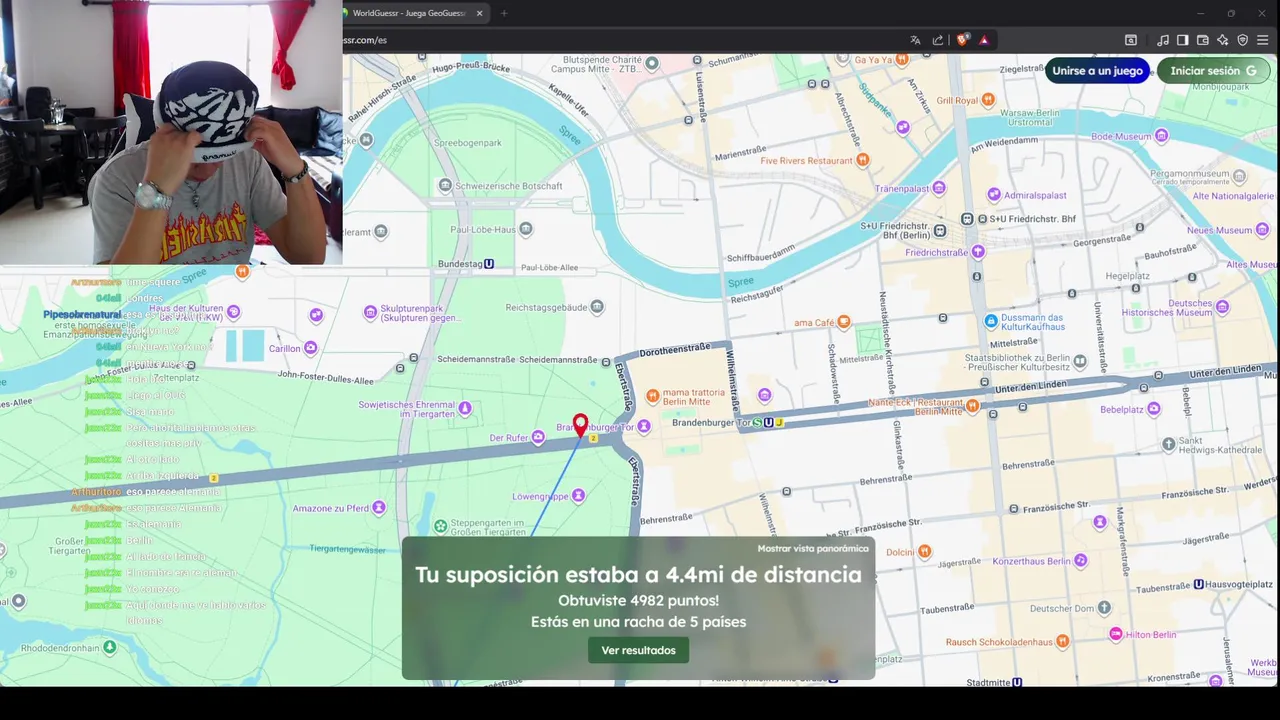1280x720 pixels.
Task: Open the Brave Rewards triangle icon
Action: [x=984, y=40]
